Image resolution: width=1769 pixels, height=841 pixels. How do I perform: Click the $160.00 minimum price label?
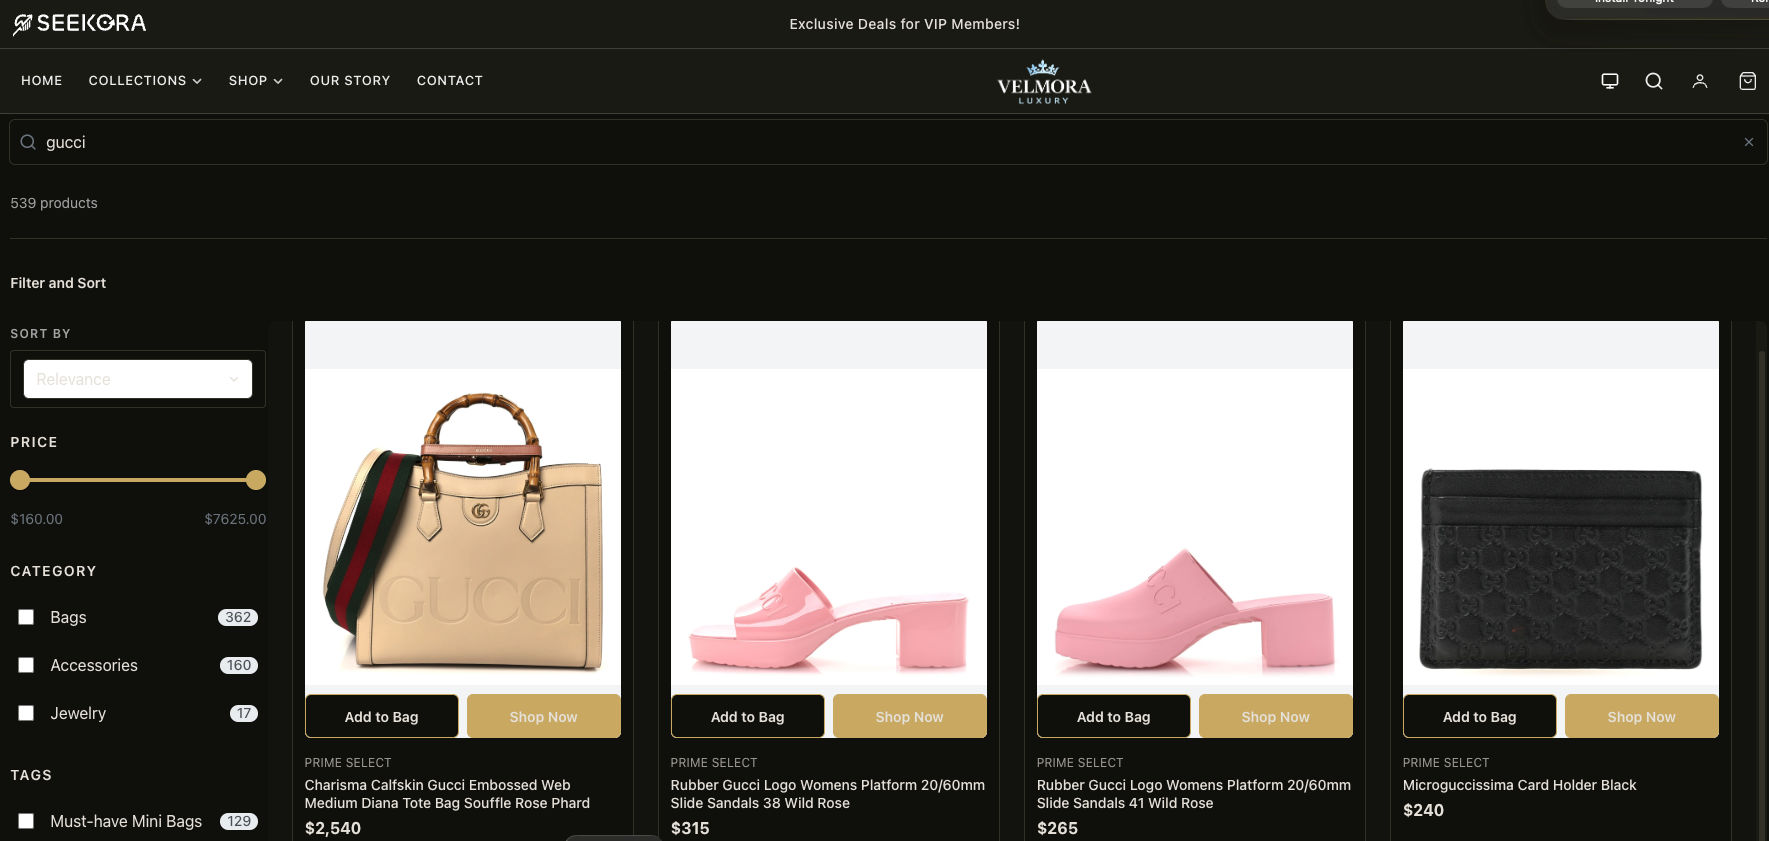coord(37,519)
